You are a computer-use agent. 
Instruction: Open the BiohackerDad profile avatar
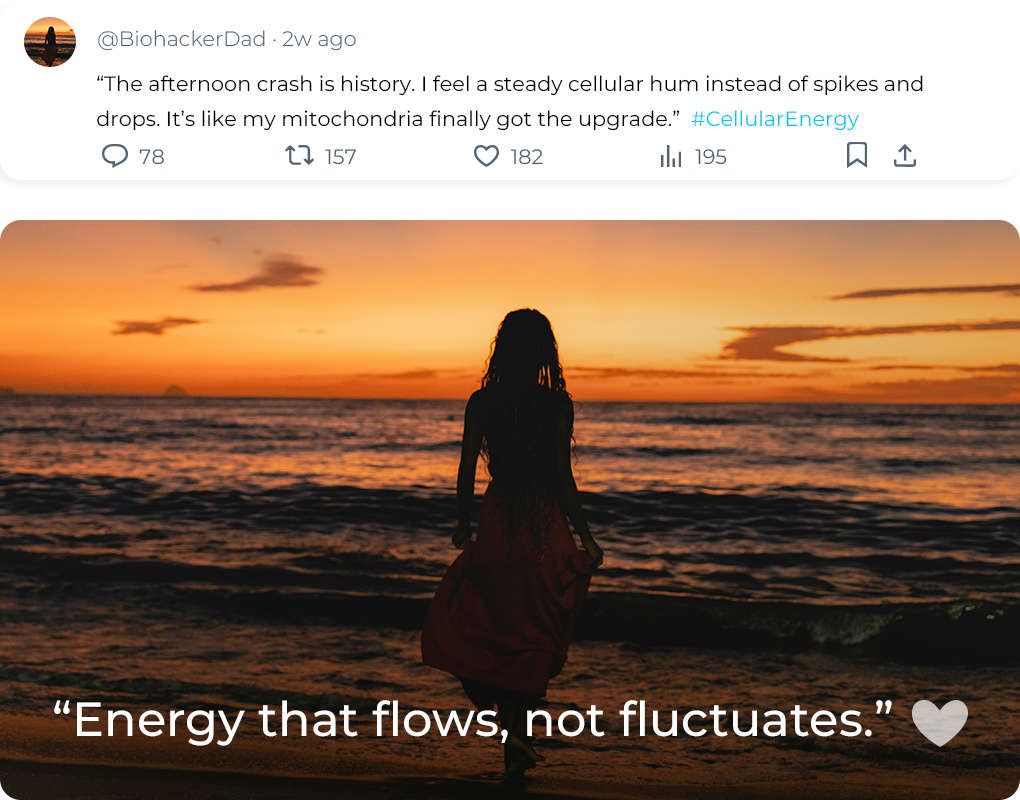(x=50, y=42)
